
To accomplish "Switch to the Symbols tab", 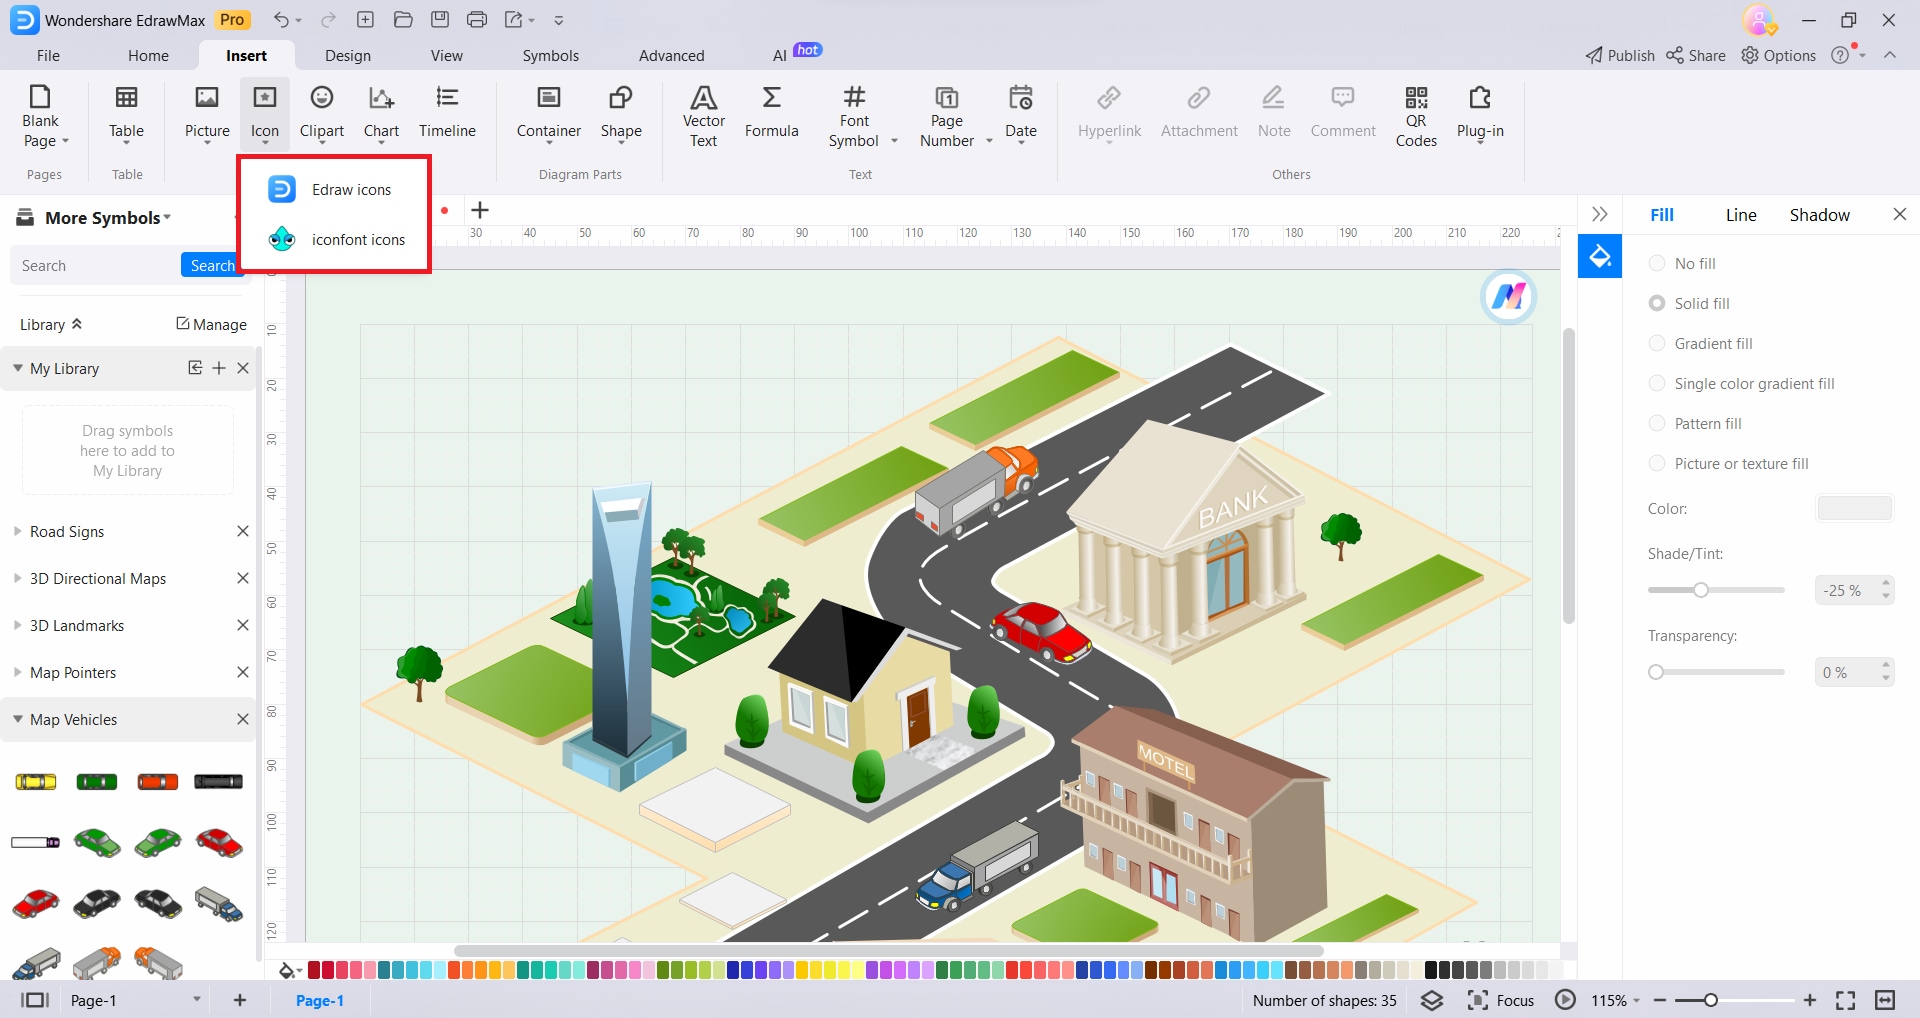I will pos(551,55).
